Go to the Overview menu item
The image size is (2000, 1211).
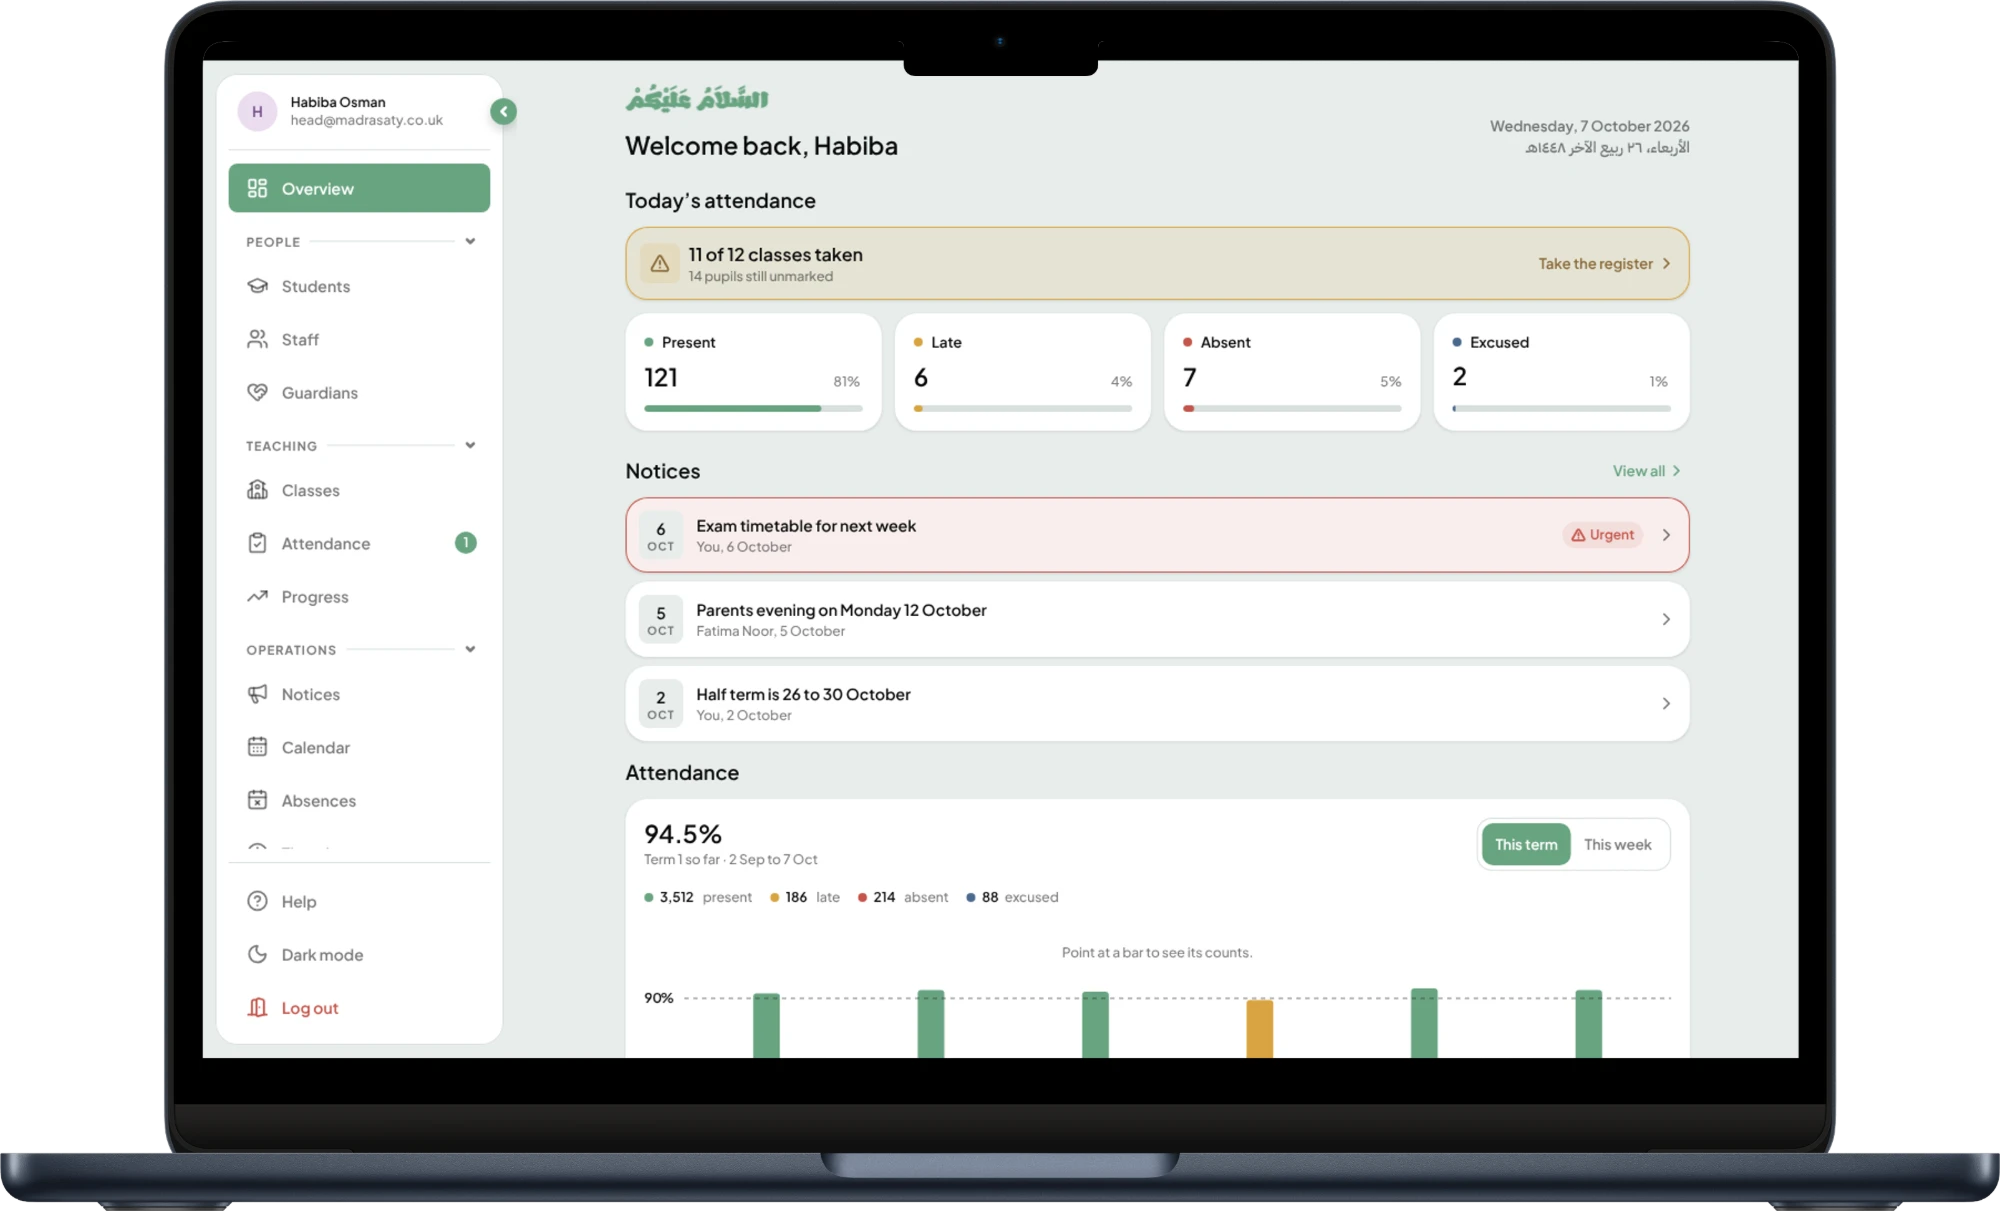[359, 188]
